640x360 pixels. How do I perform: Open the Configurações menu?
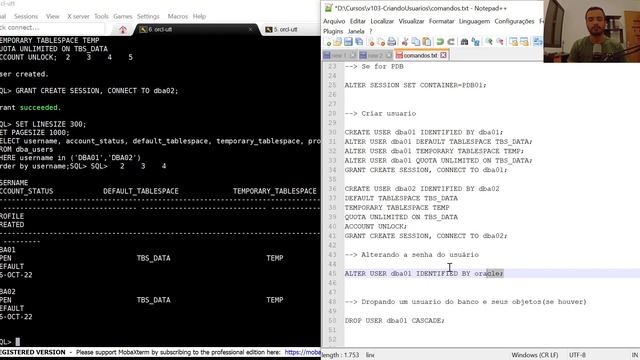514,21
